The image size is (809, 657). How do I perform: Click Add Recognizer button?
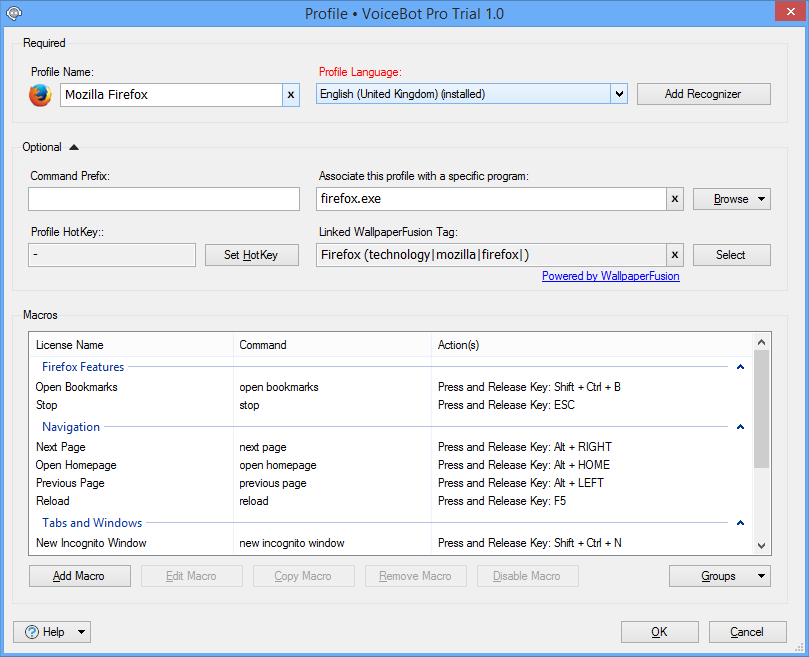click(704, 94)
